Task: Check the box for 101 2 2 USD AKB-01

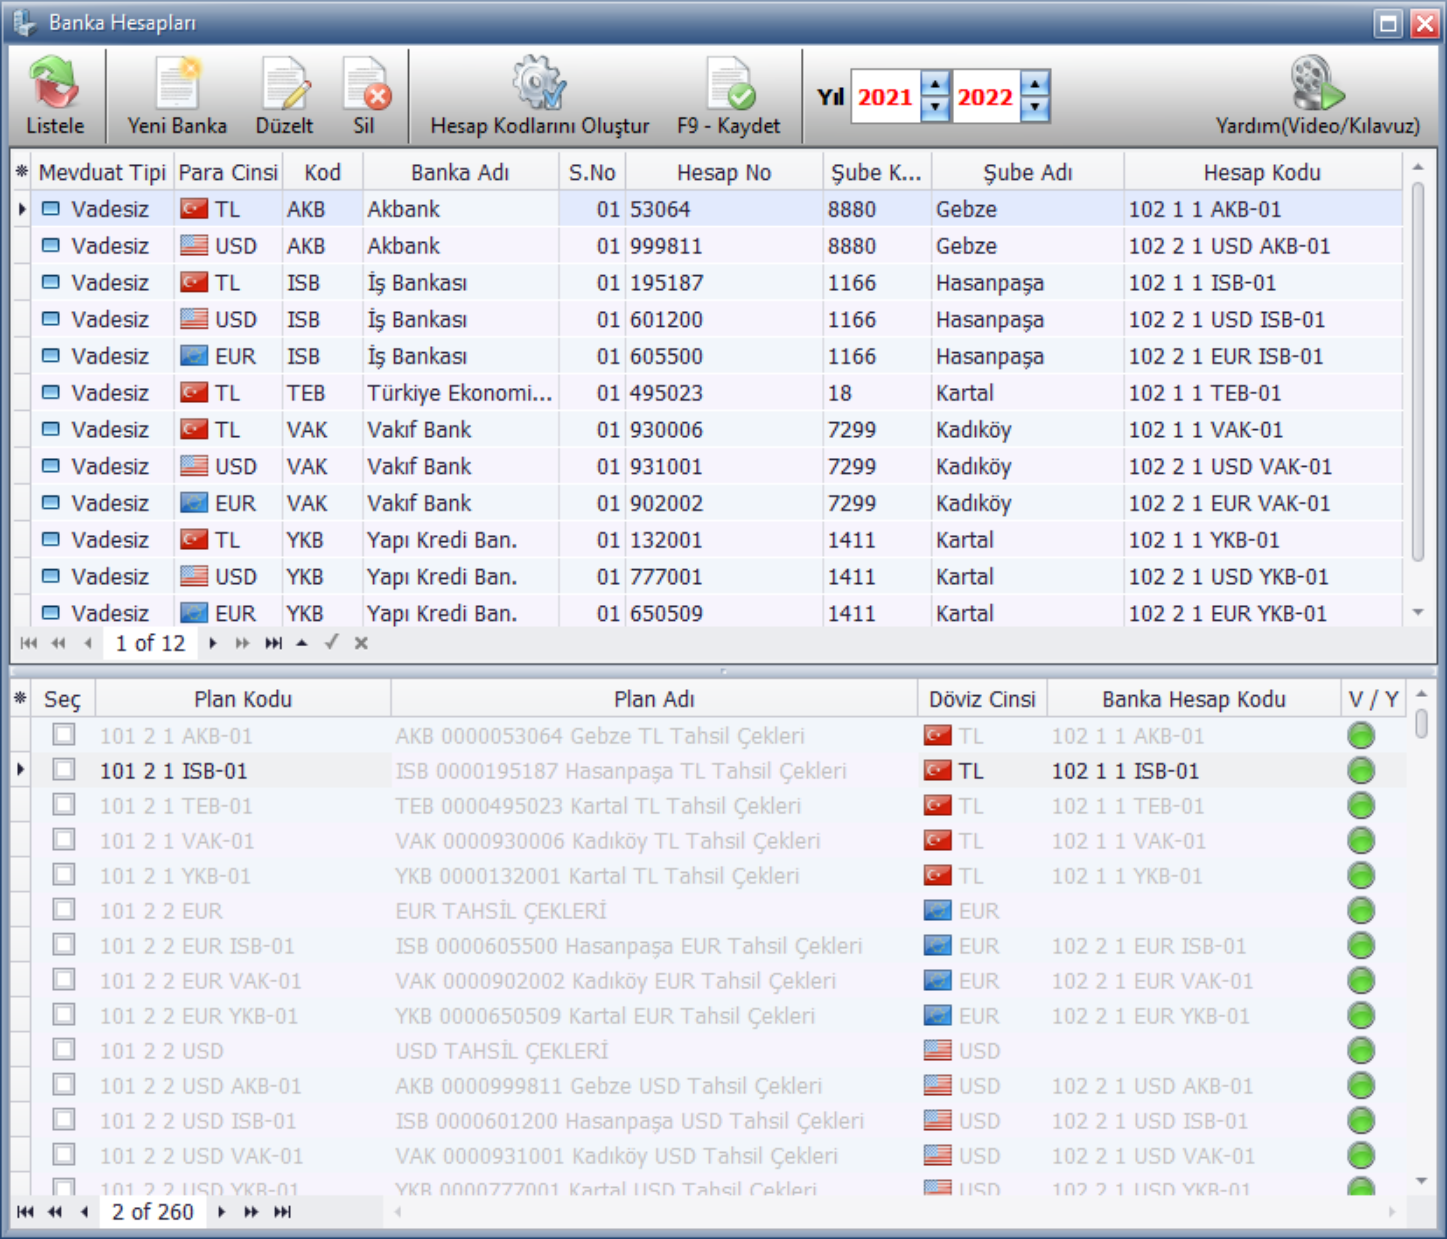Action: click(64, 1085)
